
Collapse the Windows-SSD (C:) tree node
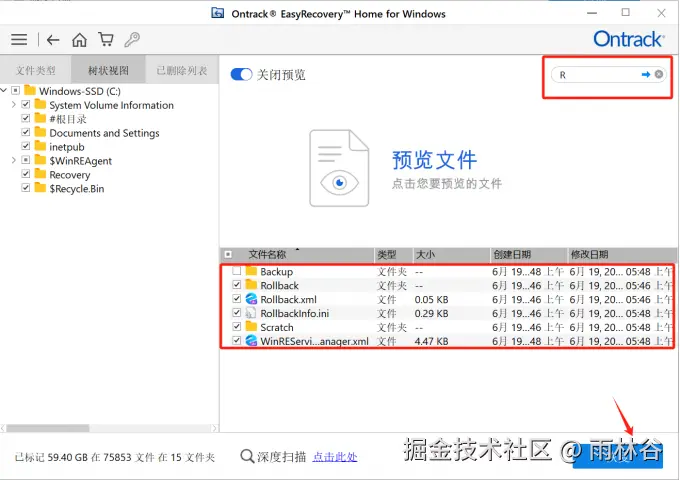(4, 90)
